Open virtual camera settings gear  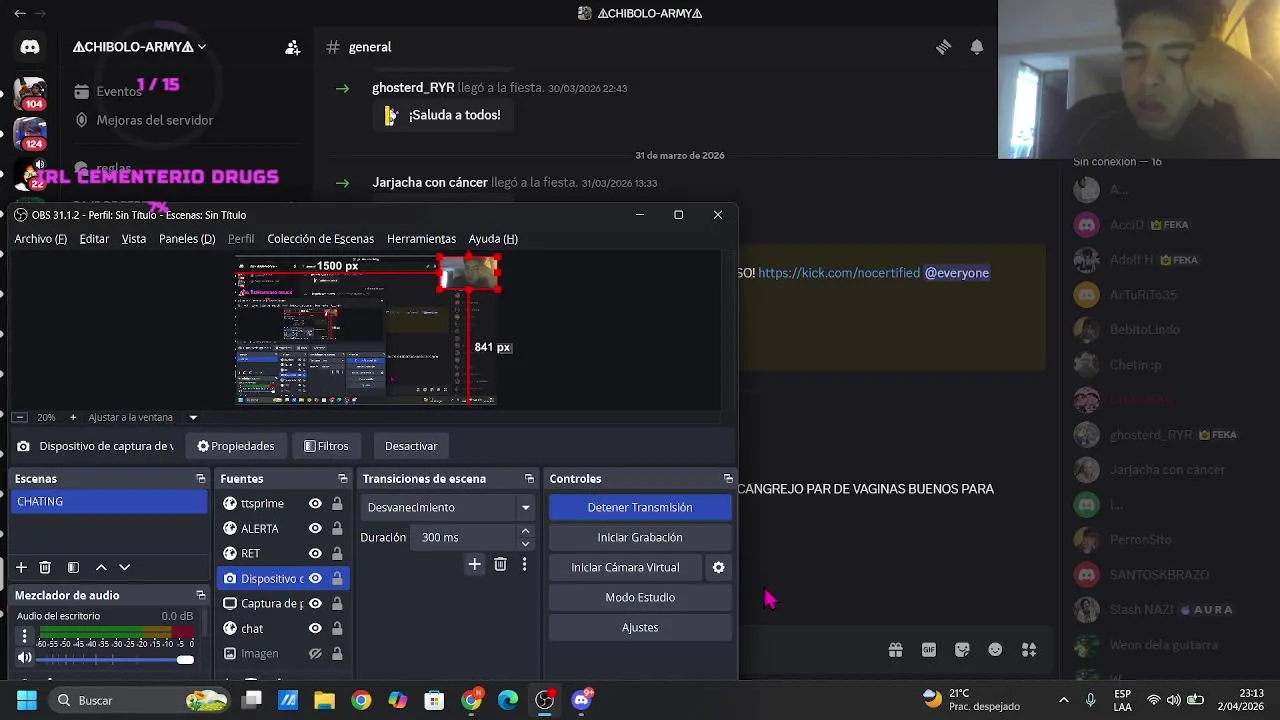pos(718,567)
